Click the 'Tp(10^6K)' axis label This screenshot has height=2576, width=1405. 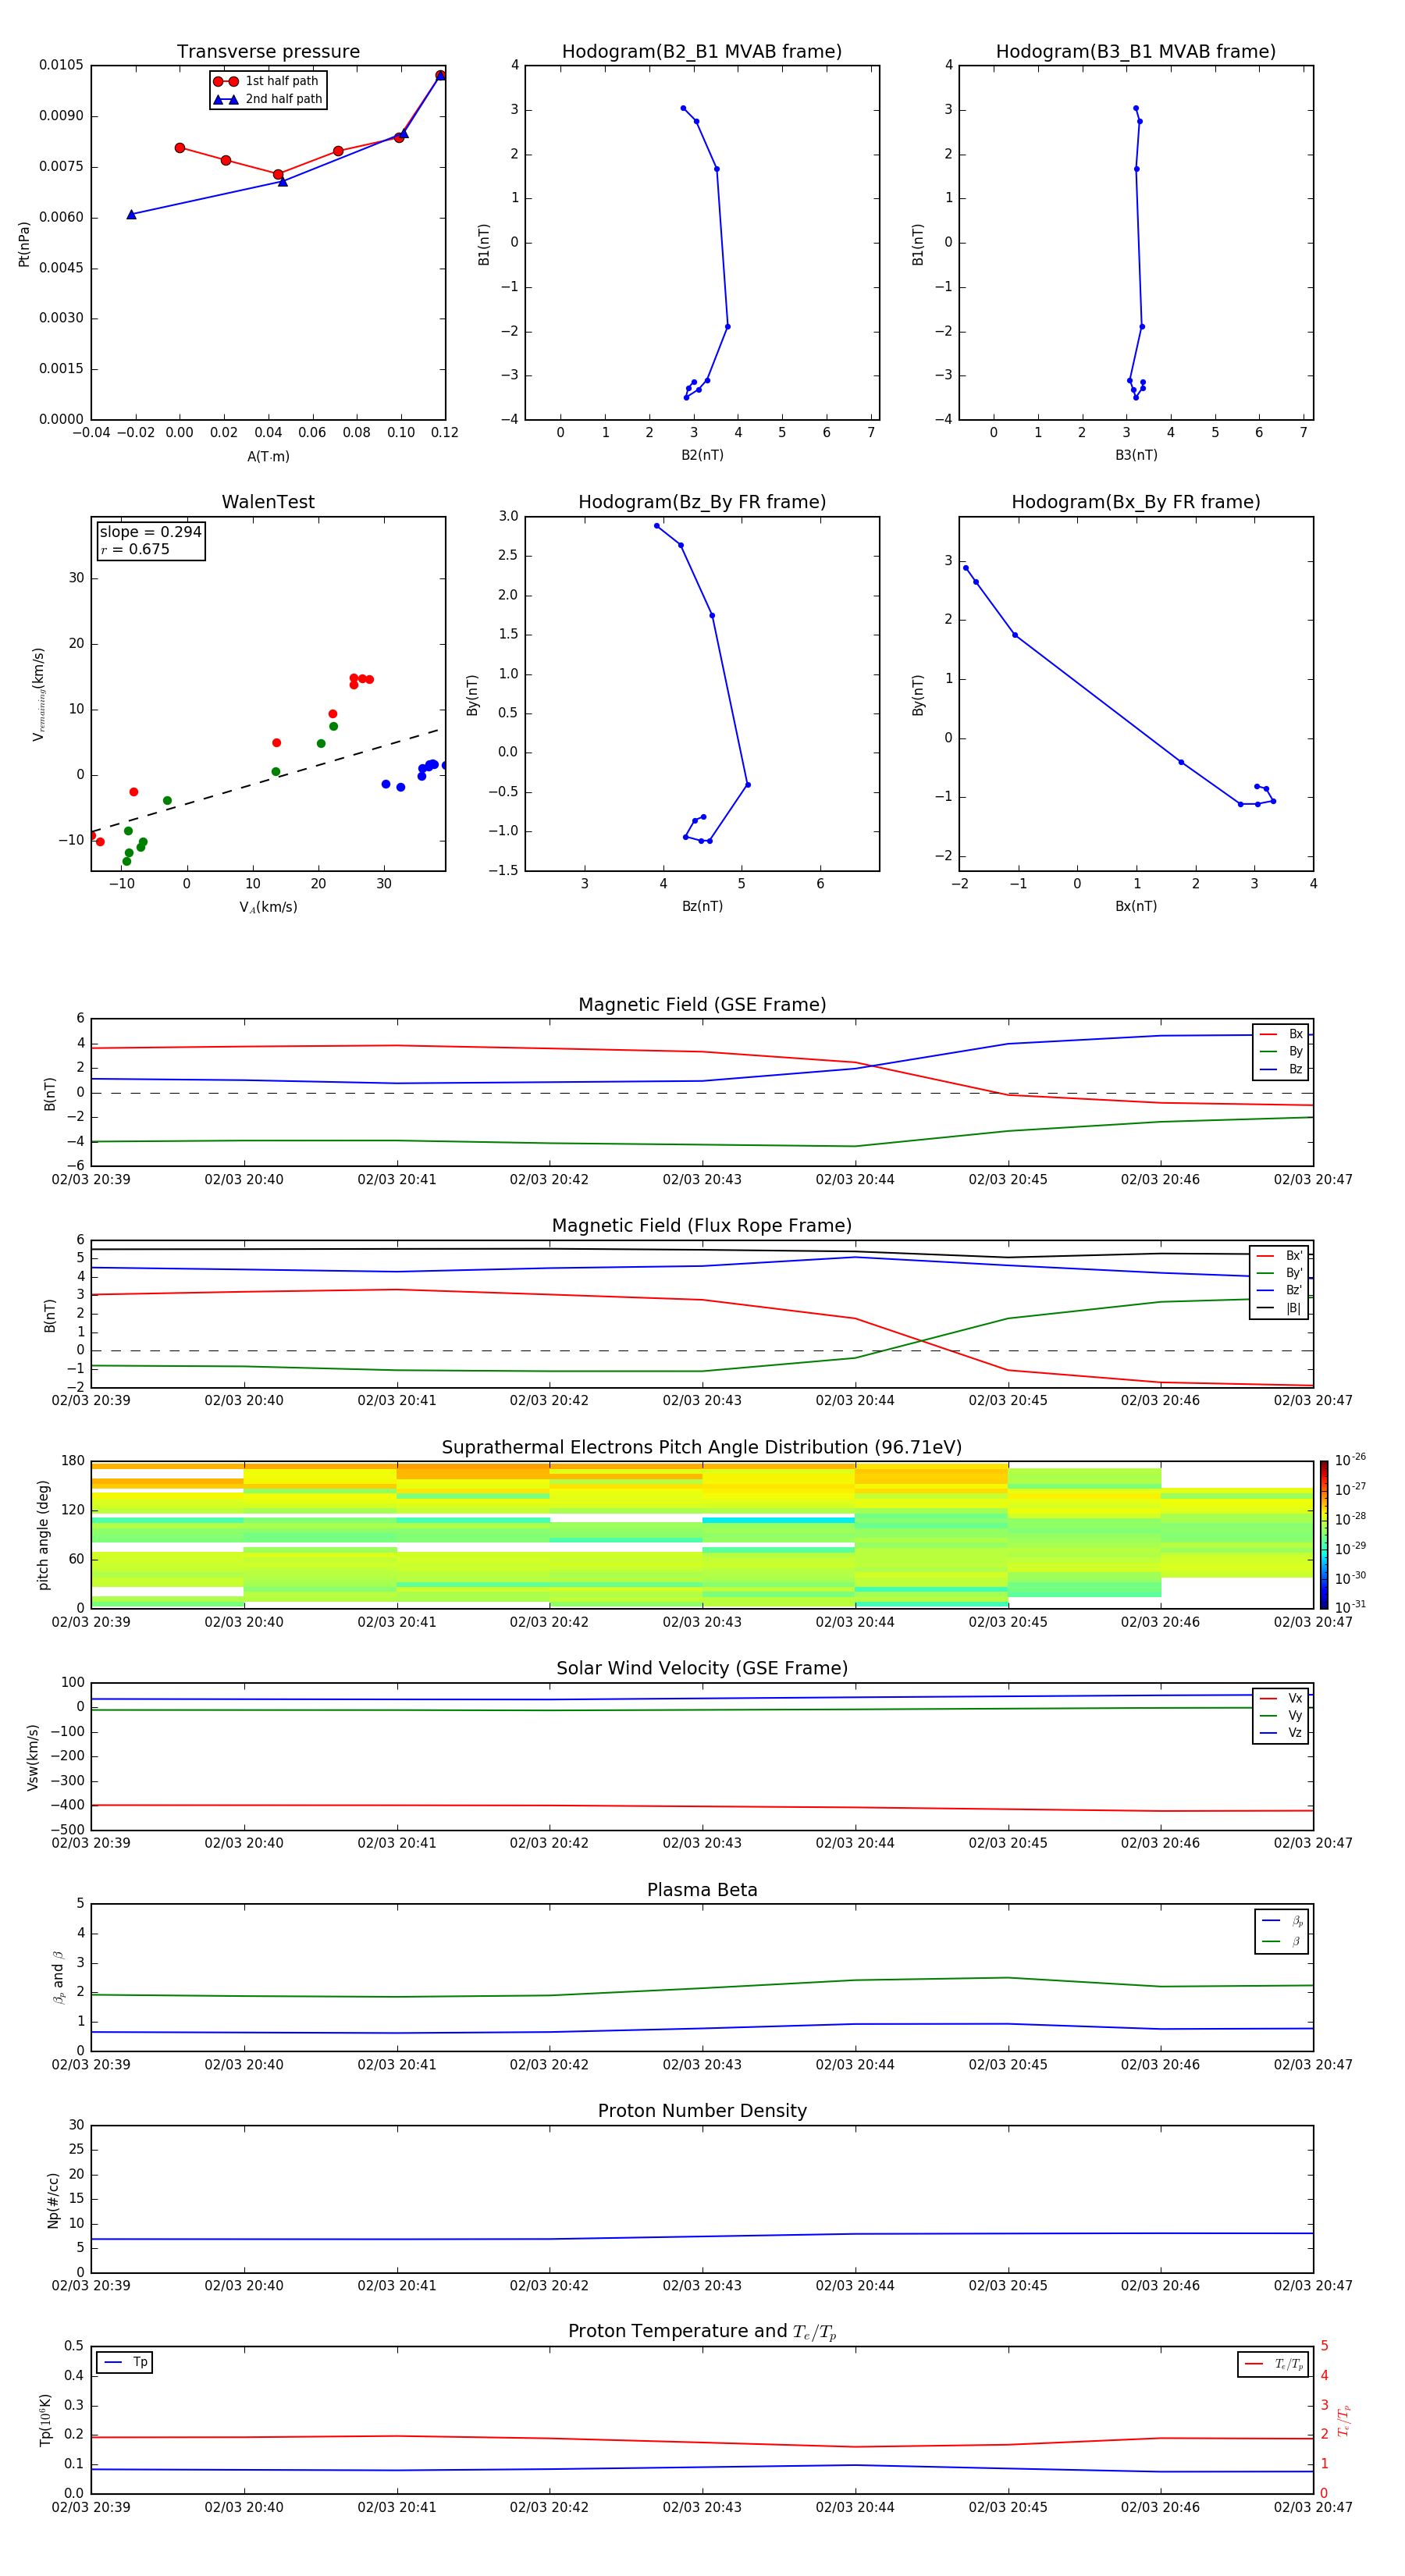point(45,2420)
